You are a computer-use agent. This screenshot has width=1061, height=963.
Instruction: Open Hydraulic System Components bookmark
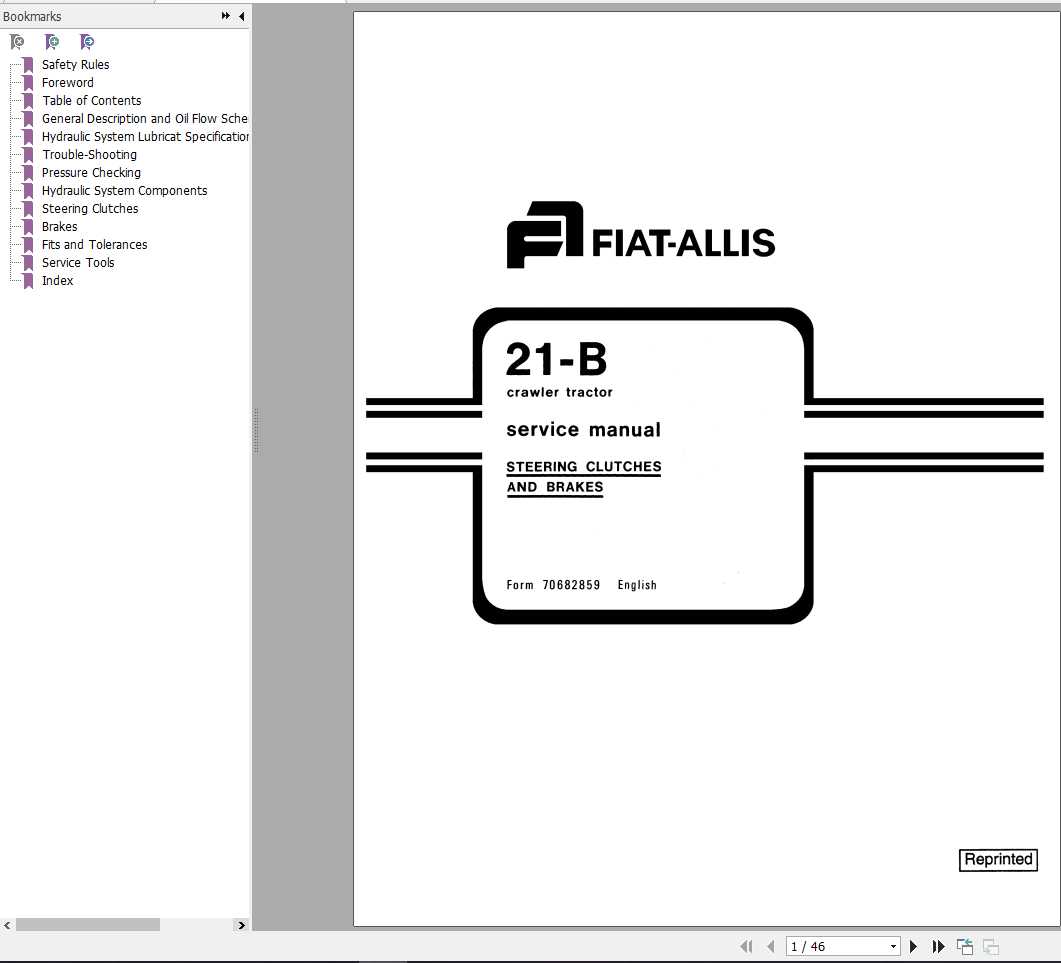[125, 191]
